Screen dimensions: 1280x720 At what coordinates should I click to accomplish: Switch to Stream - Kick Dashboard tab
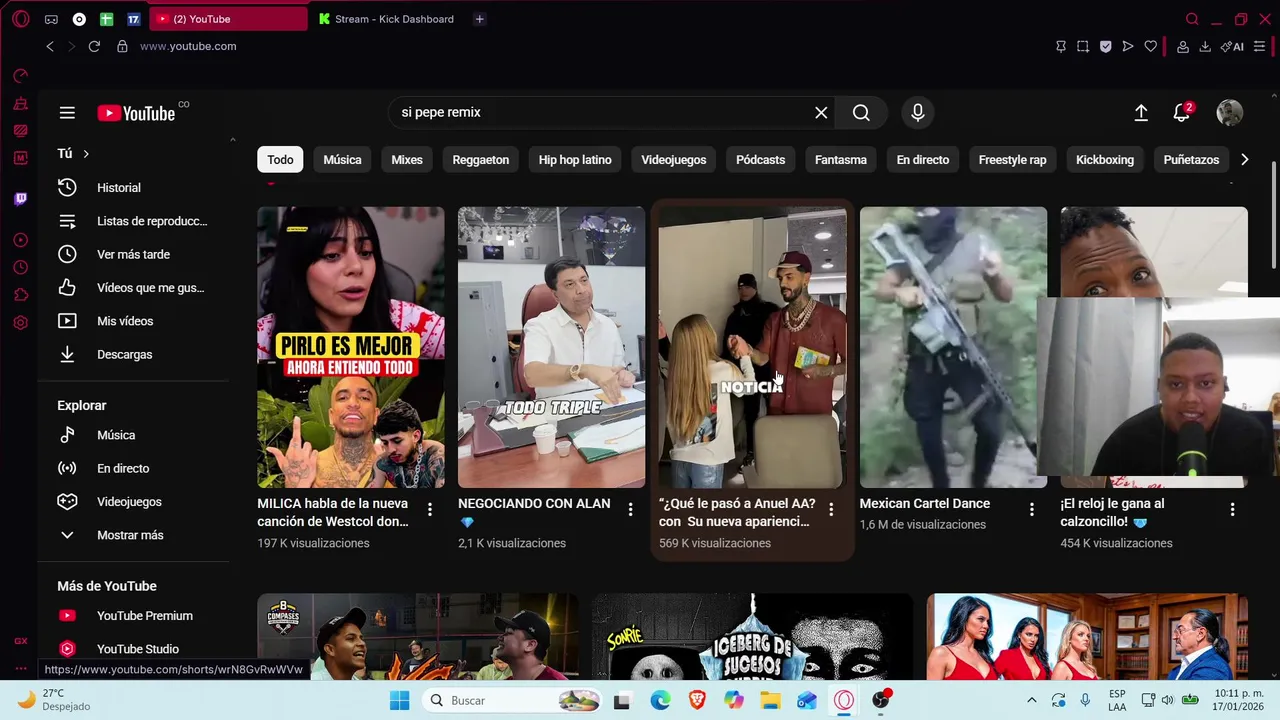pos(388,19)
